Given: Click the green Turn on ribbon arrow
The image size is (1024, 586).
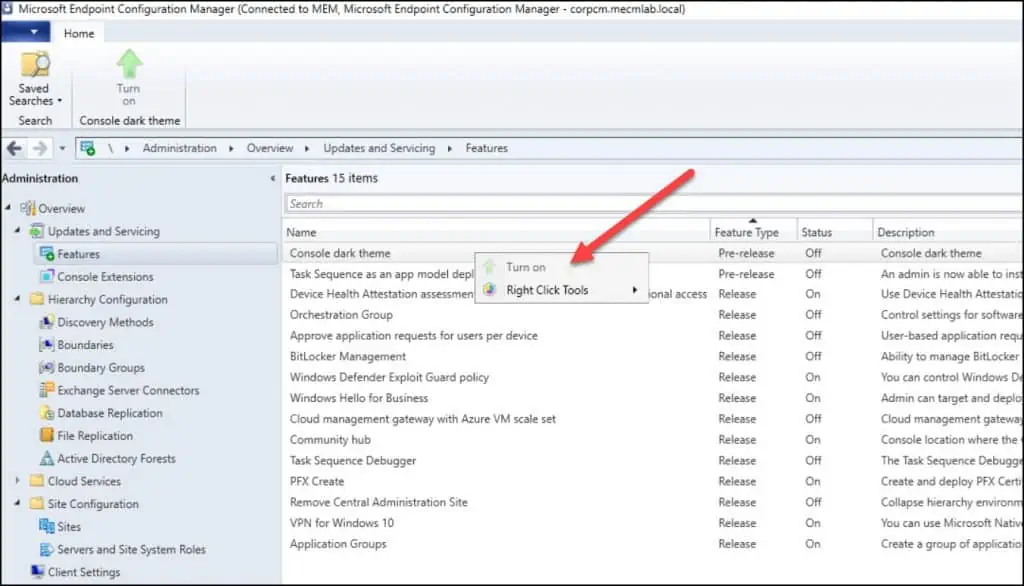Looking at the screenshot, I should click(x=129, y=65).
